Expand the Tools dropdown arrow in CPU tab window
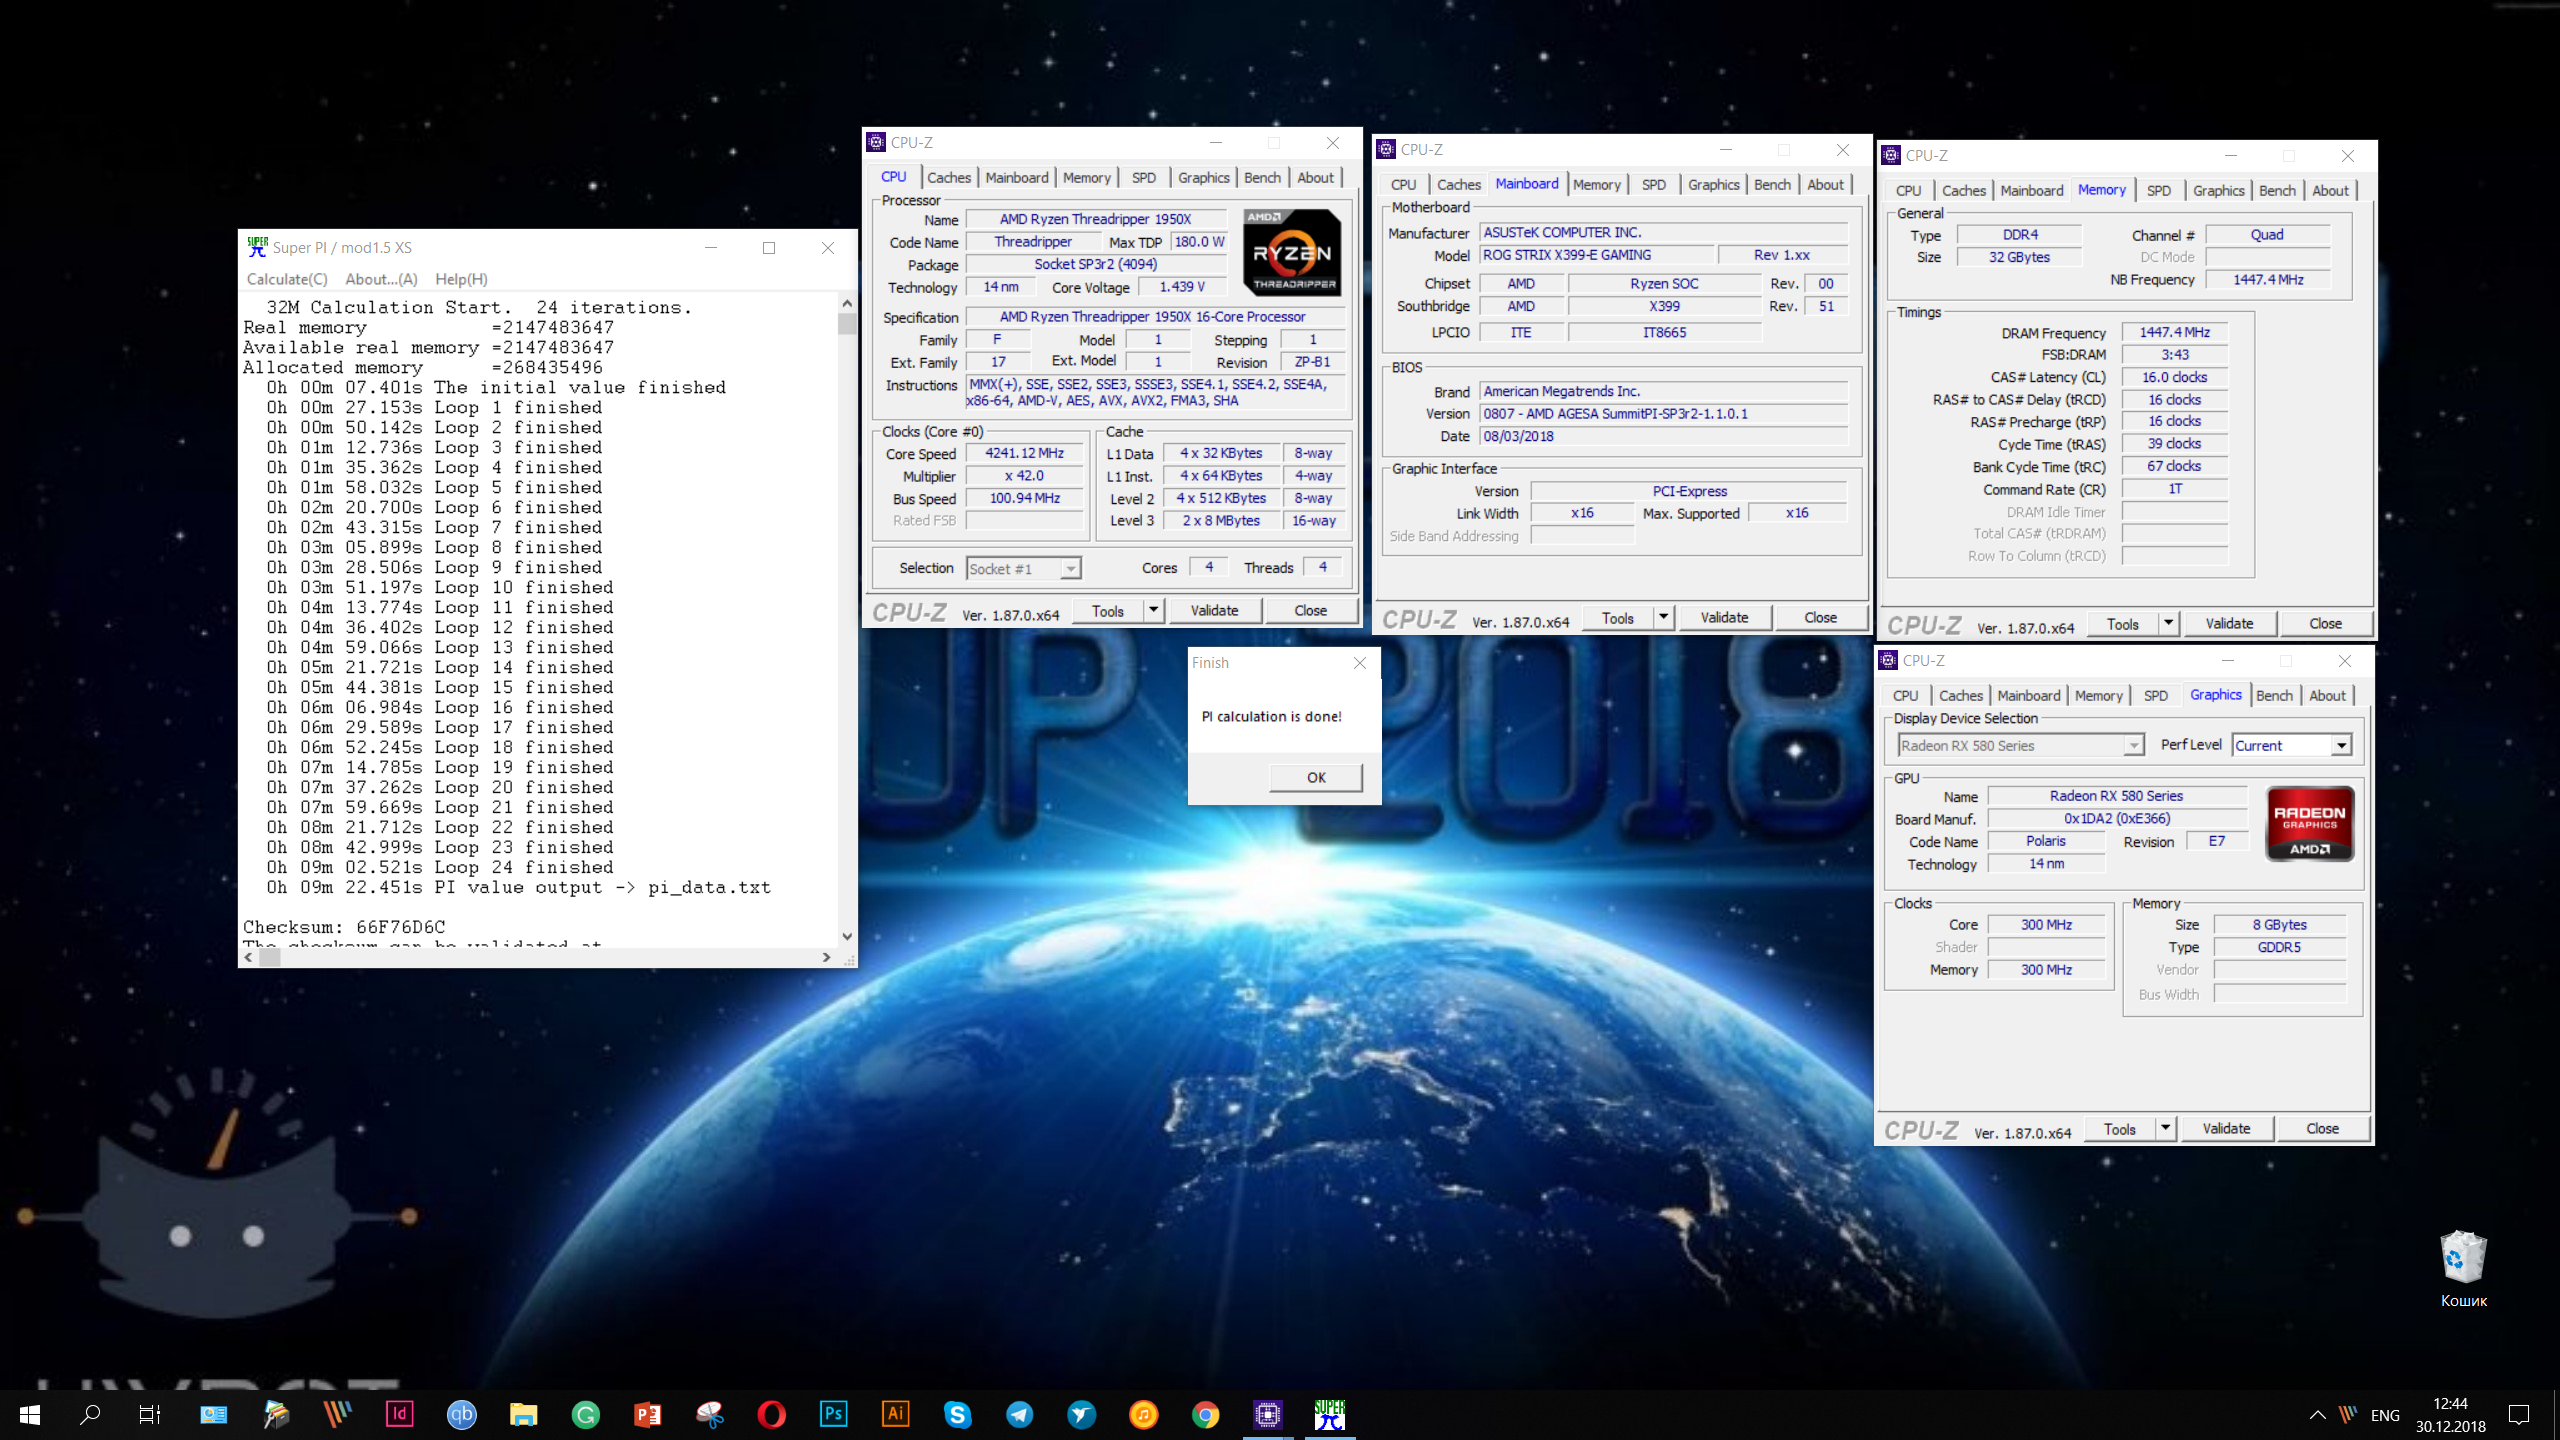2560x1440 pixels. click(1153, 610)
